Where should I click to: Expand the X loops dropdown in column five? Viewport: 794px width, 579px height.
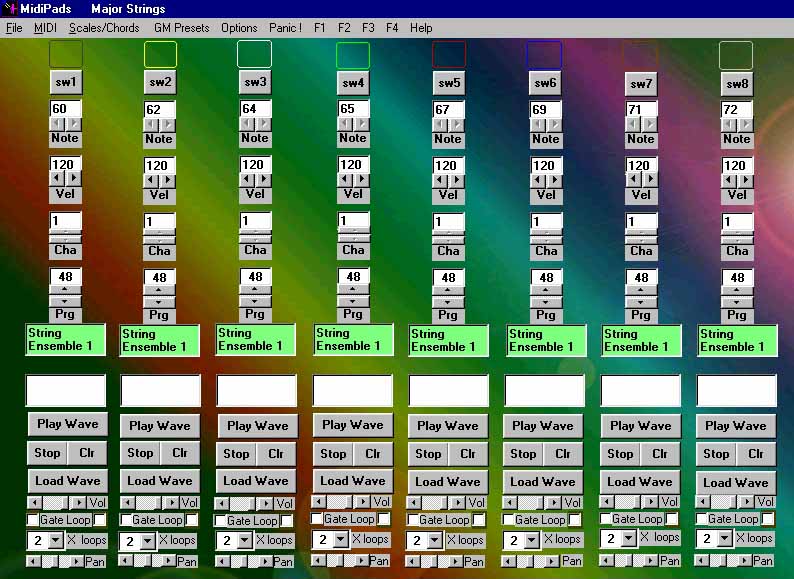point(436,540)
